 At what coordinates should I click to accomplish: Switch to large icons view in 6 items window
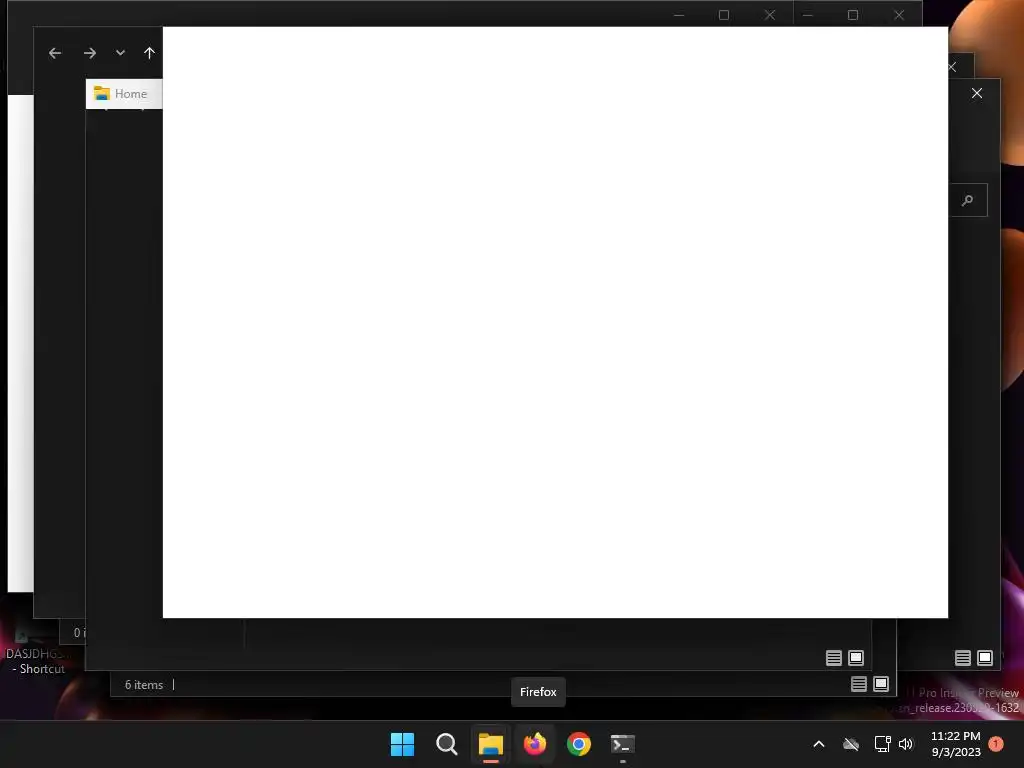pyautogui.click(x=881, y=684)
